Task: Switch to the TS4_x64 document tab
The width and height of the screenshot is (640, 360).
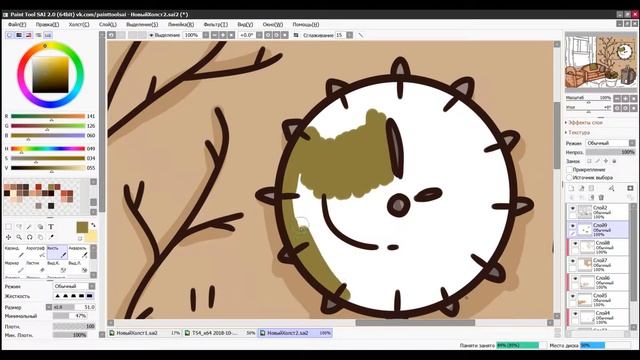Action: (220, 333)
